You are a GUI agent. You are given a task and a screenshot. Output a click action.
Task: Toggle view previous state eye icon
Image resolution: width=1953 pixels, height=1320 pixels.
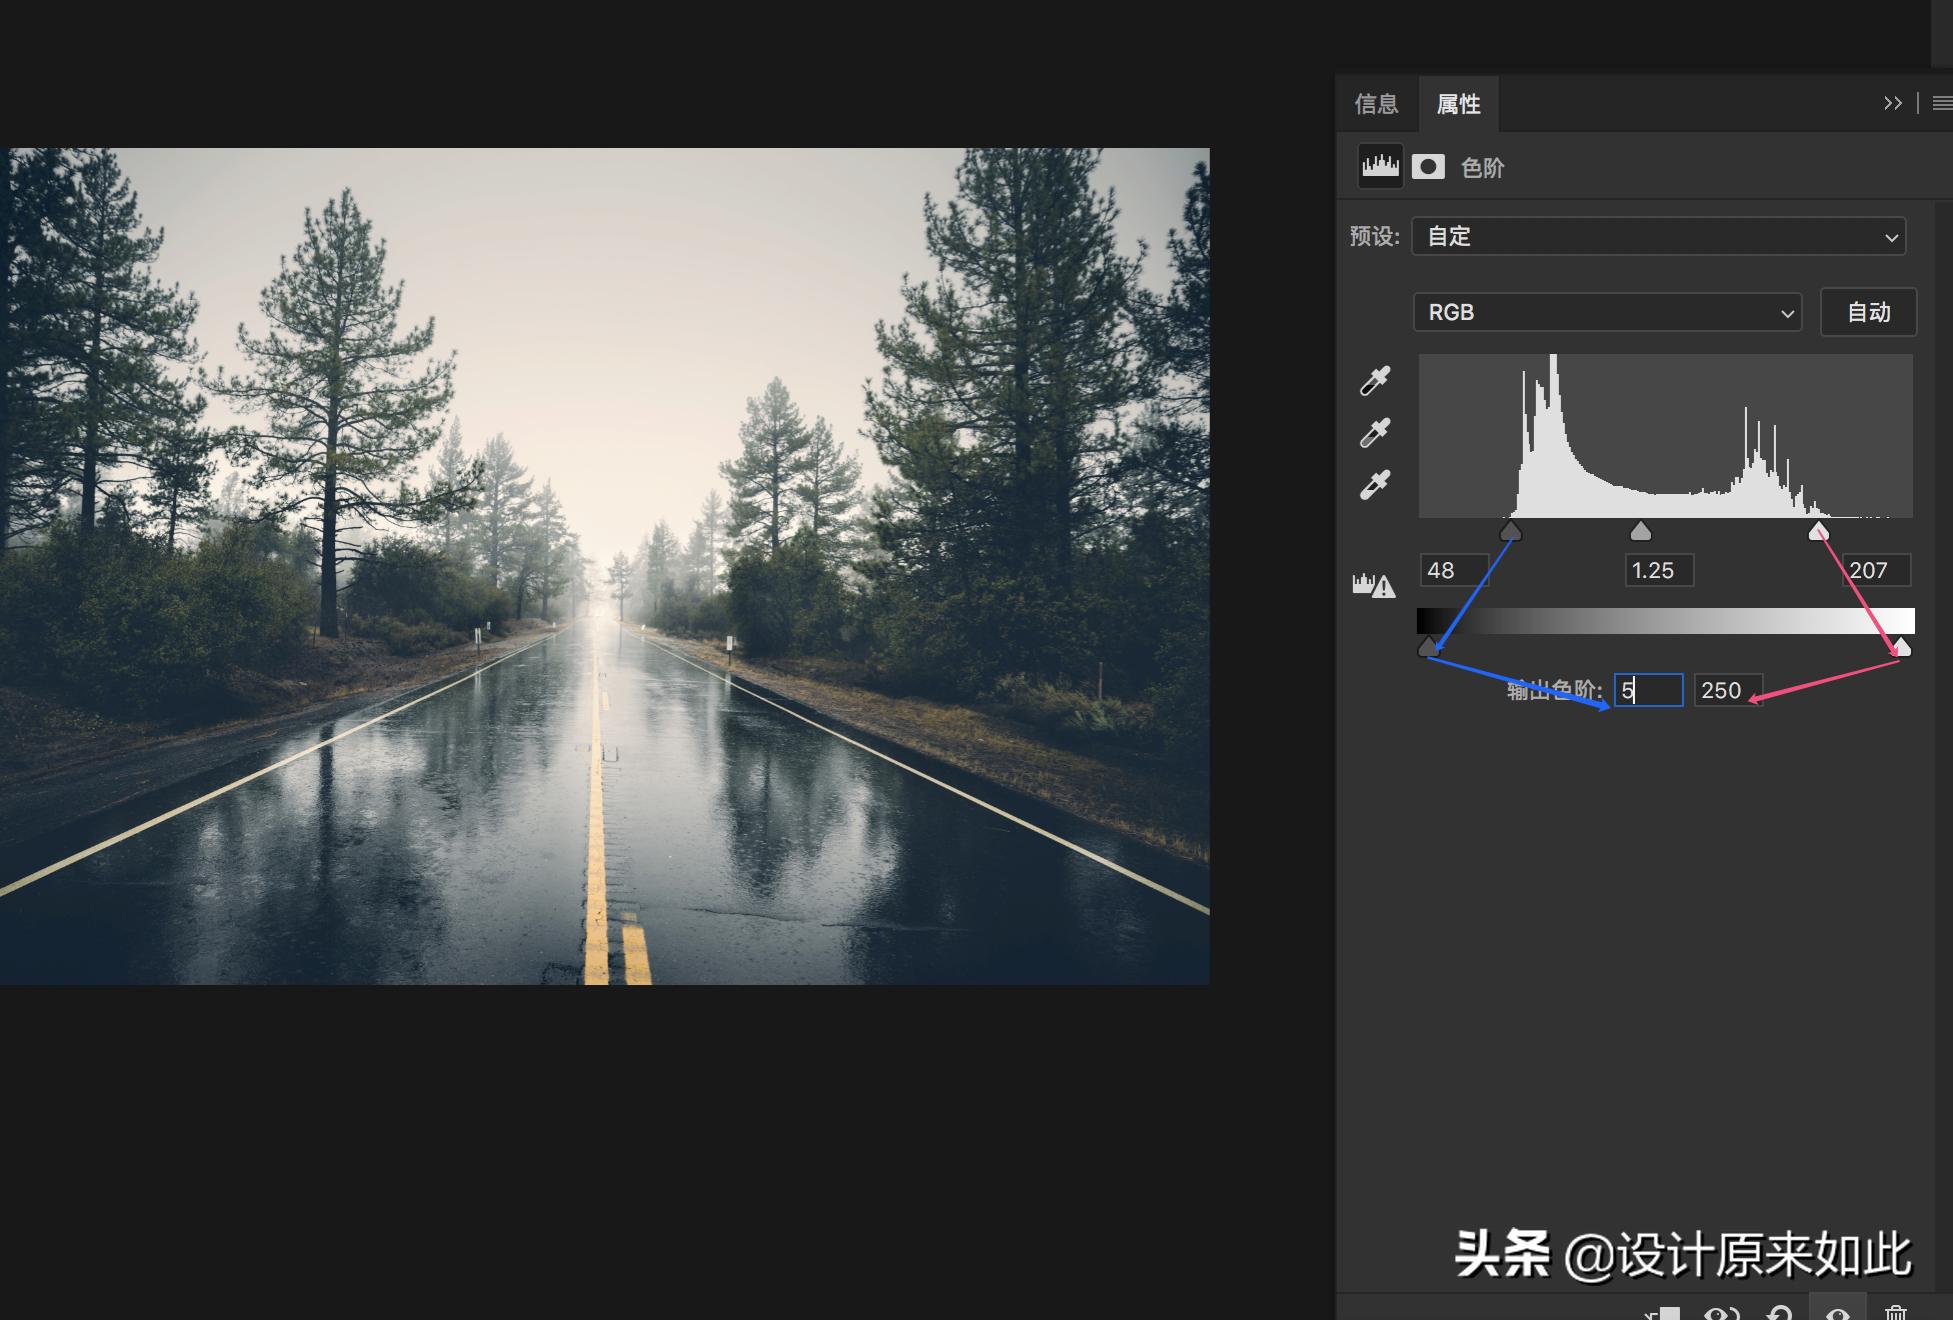(x=1721, y=1313)
